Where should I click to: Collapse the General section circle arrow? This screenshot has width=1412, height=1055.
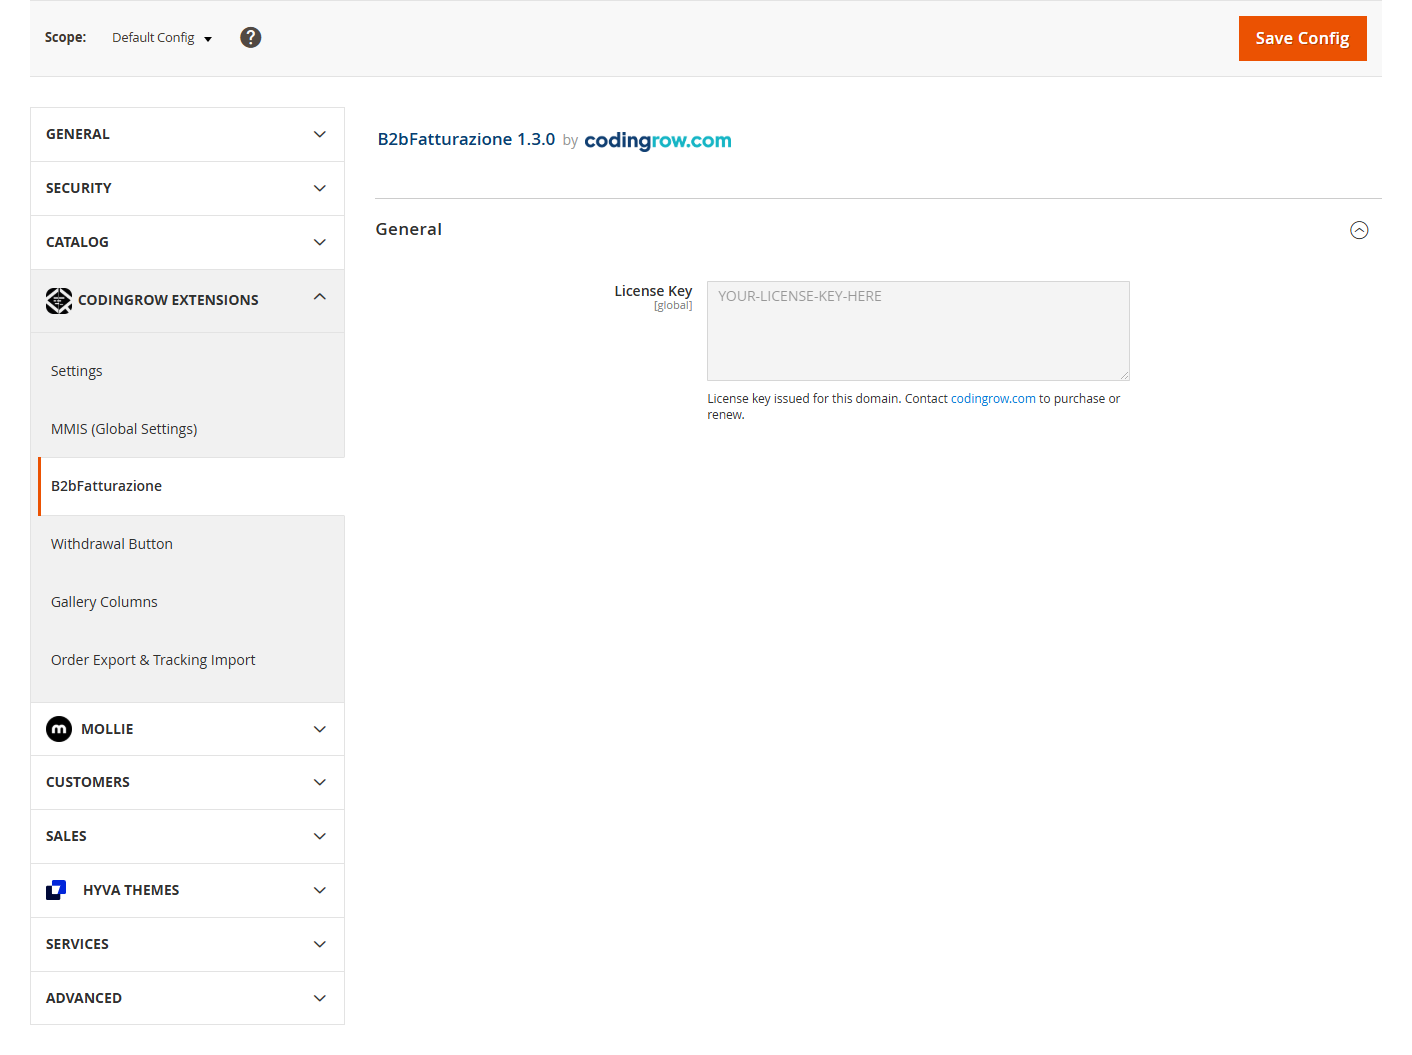pyautogui.click(x=1359, y=230)
